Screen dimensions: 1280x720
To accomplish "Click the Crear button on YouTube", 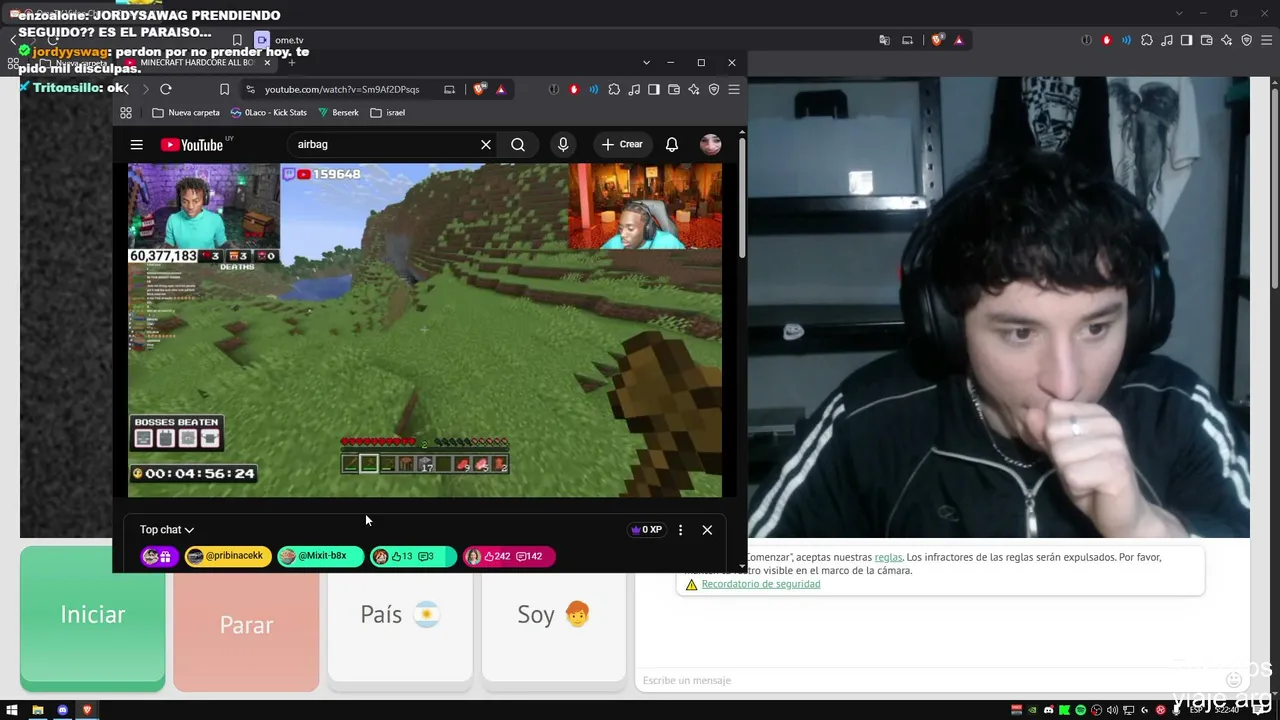I will tap(623, 145).
